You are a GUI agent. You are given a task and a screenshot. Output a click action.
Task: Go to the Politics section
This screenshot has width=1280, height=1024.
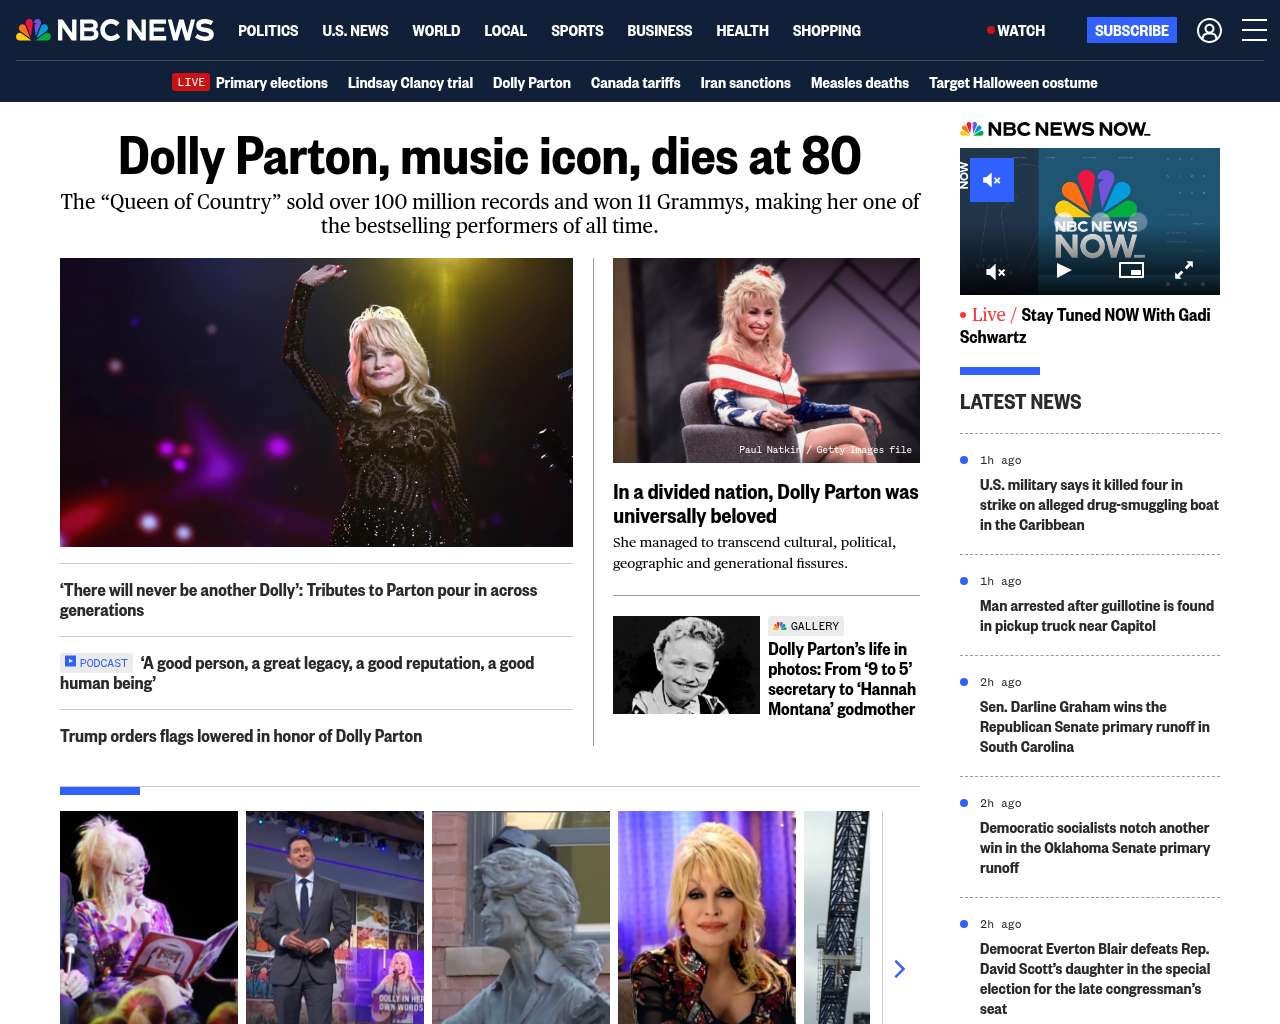tap(268, 31)
